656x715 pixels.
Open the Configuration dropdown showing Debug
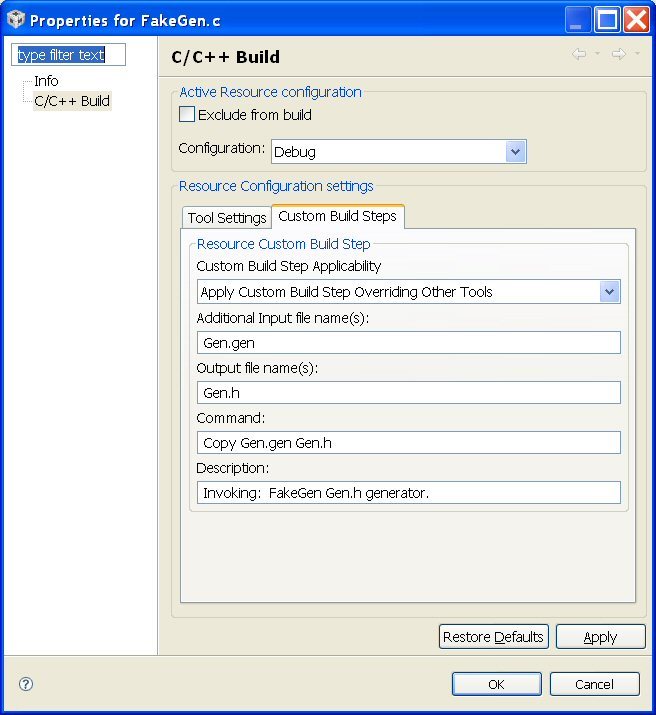[515, 152]
